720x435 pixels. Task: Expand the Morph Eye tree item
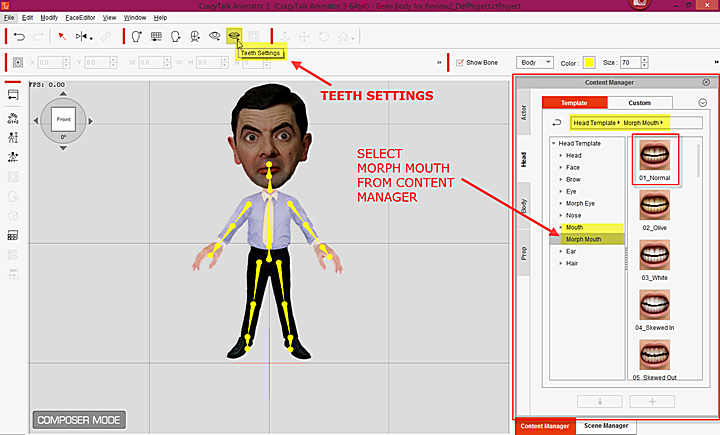pyautogui.click(x=562, y=204)
